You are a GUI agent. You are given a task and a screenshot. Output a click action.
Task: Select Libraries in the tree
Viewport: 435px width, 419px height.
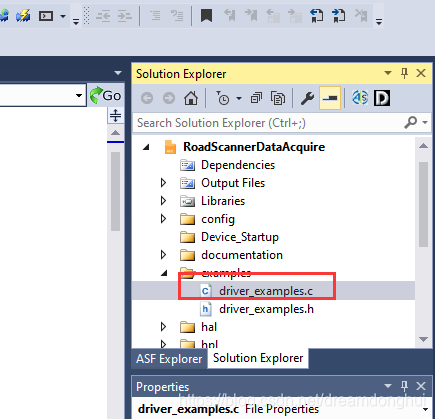[223, 201]
